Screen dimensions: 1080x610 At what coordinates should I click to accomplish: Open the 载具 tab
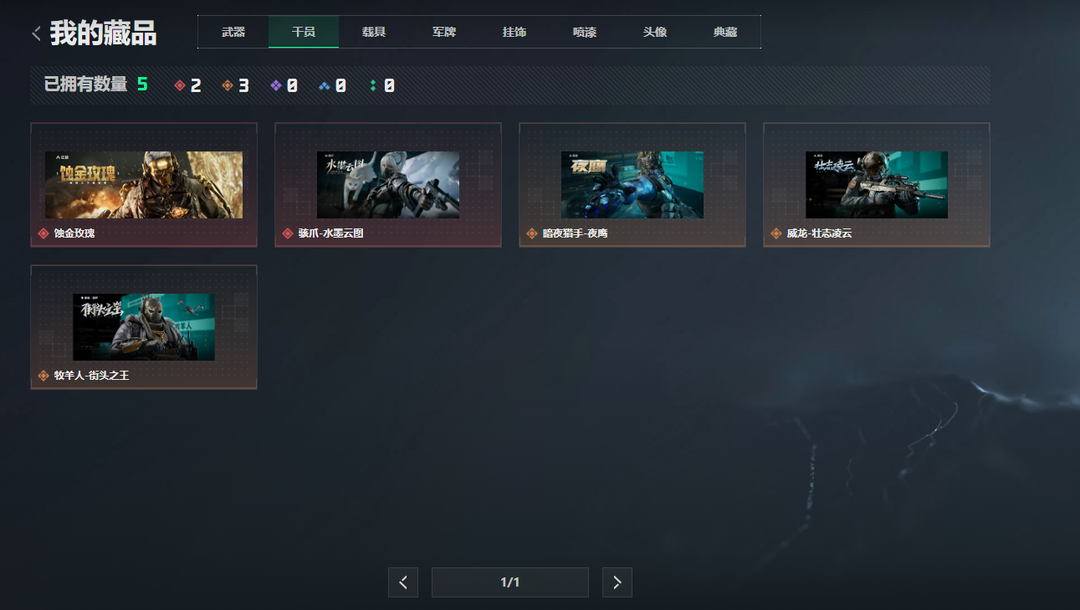tap(374, 32)
